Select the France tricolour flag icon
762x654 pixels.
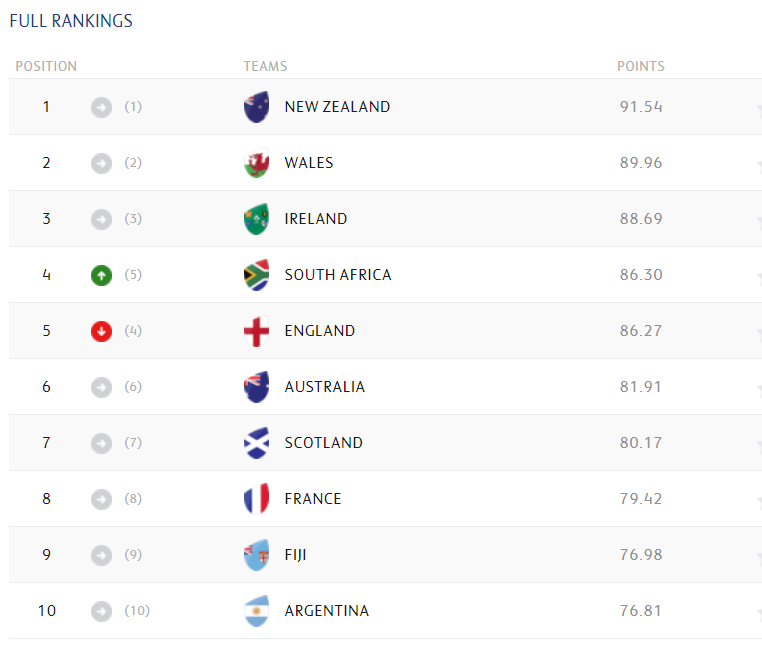coord(257,499)
